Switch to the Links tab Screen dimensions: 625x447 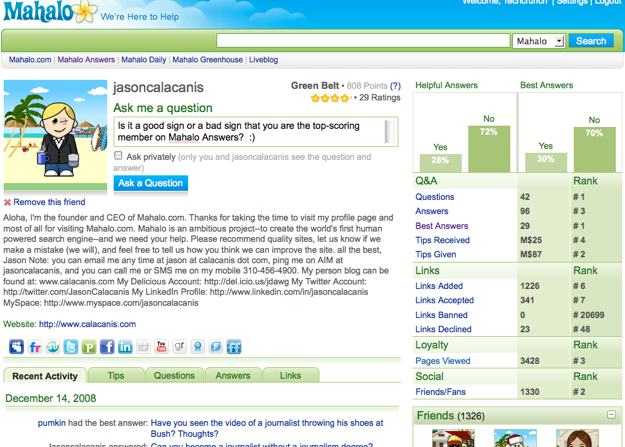(x=290, y=375)
